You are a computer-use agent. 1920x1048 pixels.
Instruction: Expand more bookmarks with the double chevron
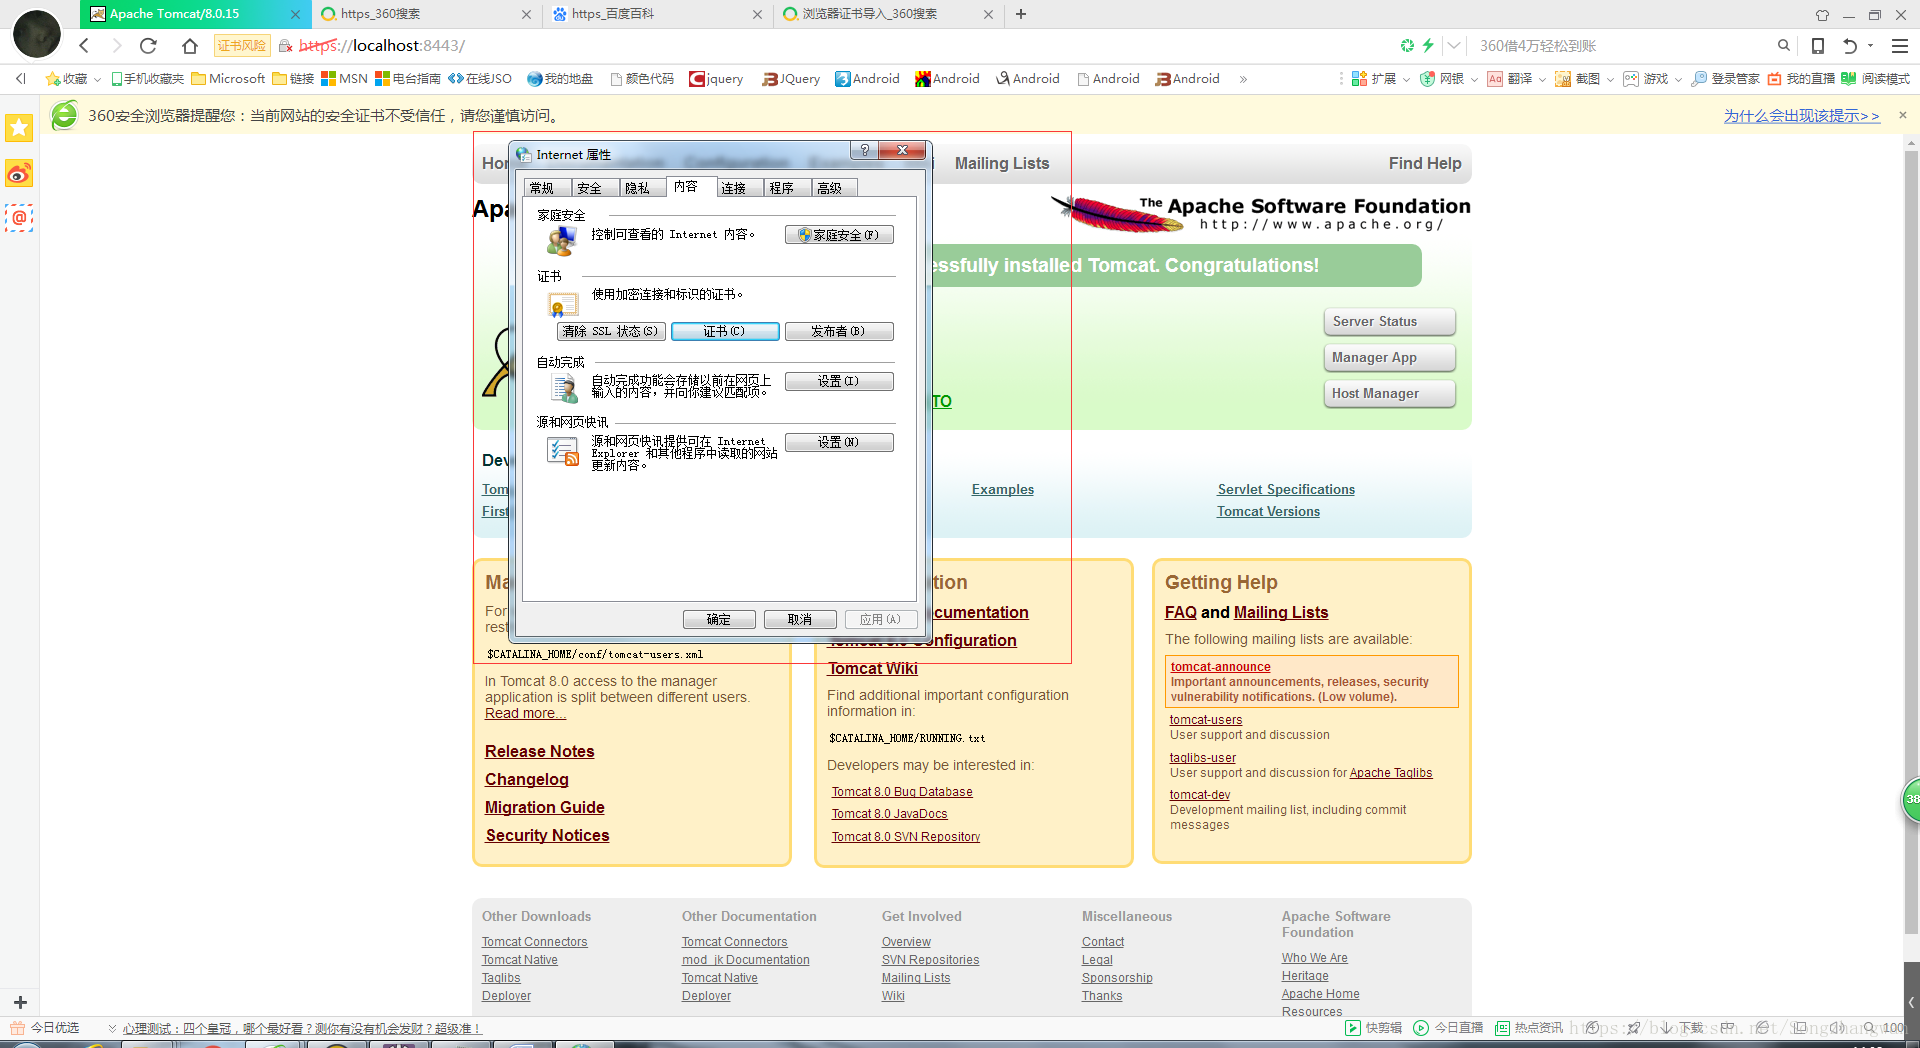1243,78
